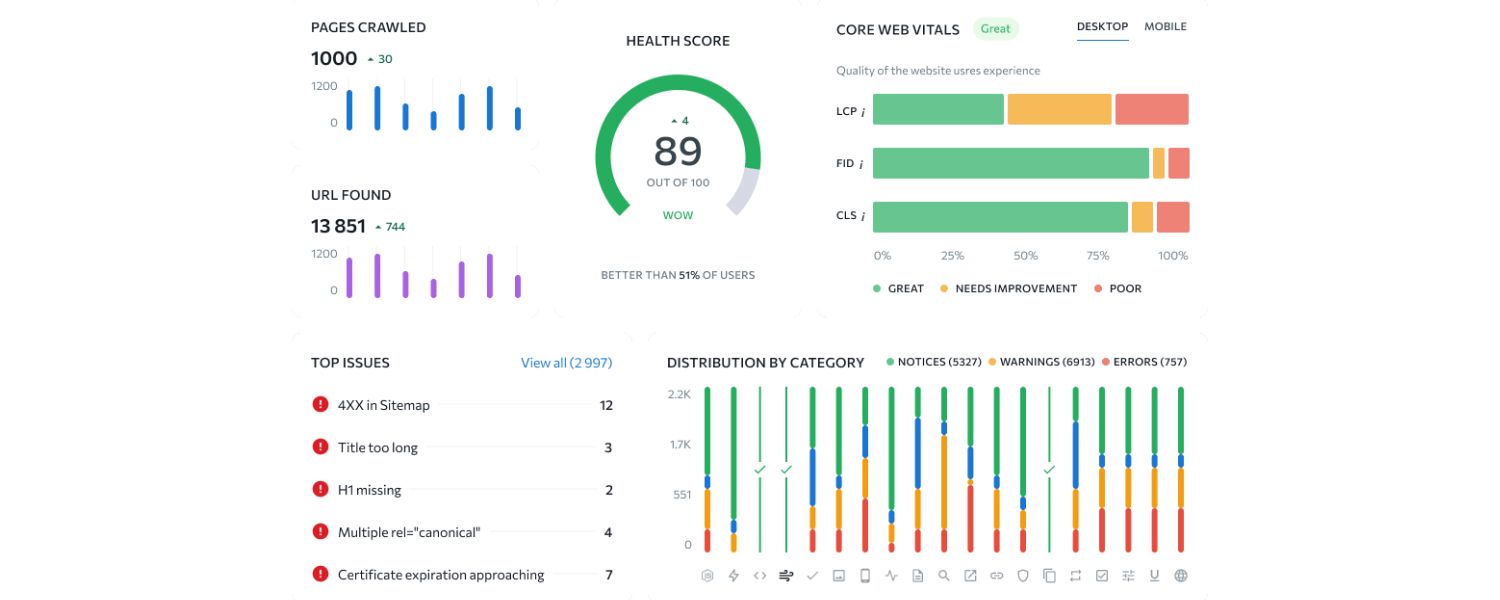Open the 4XX in Sitemap issue
Viewport: 1500px width, 600px height.
click(383, 405)
